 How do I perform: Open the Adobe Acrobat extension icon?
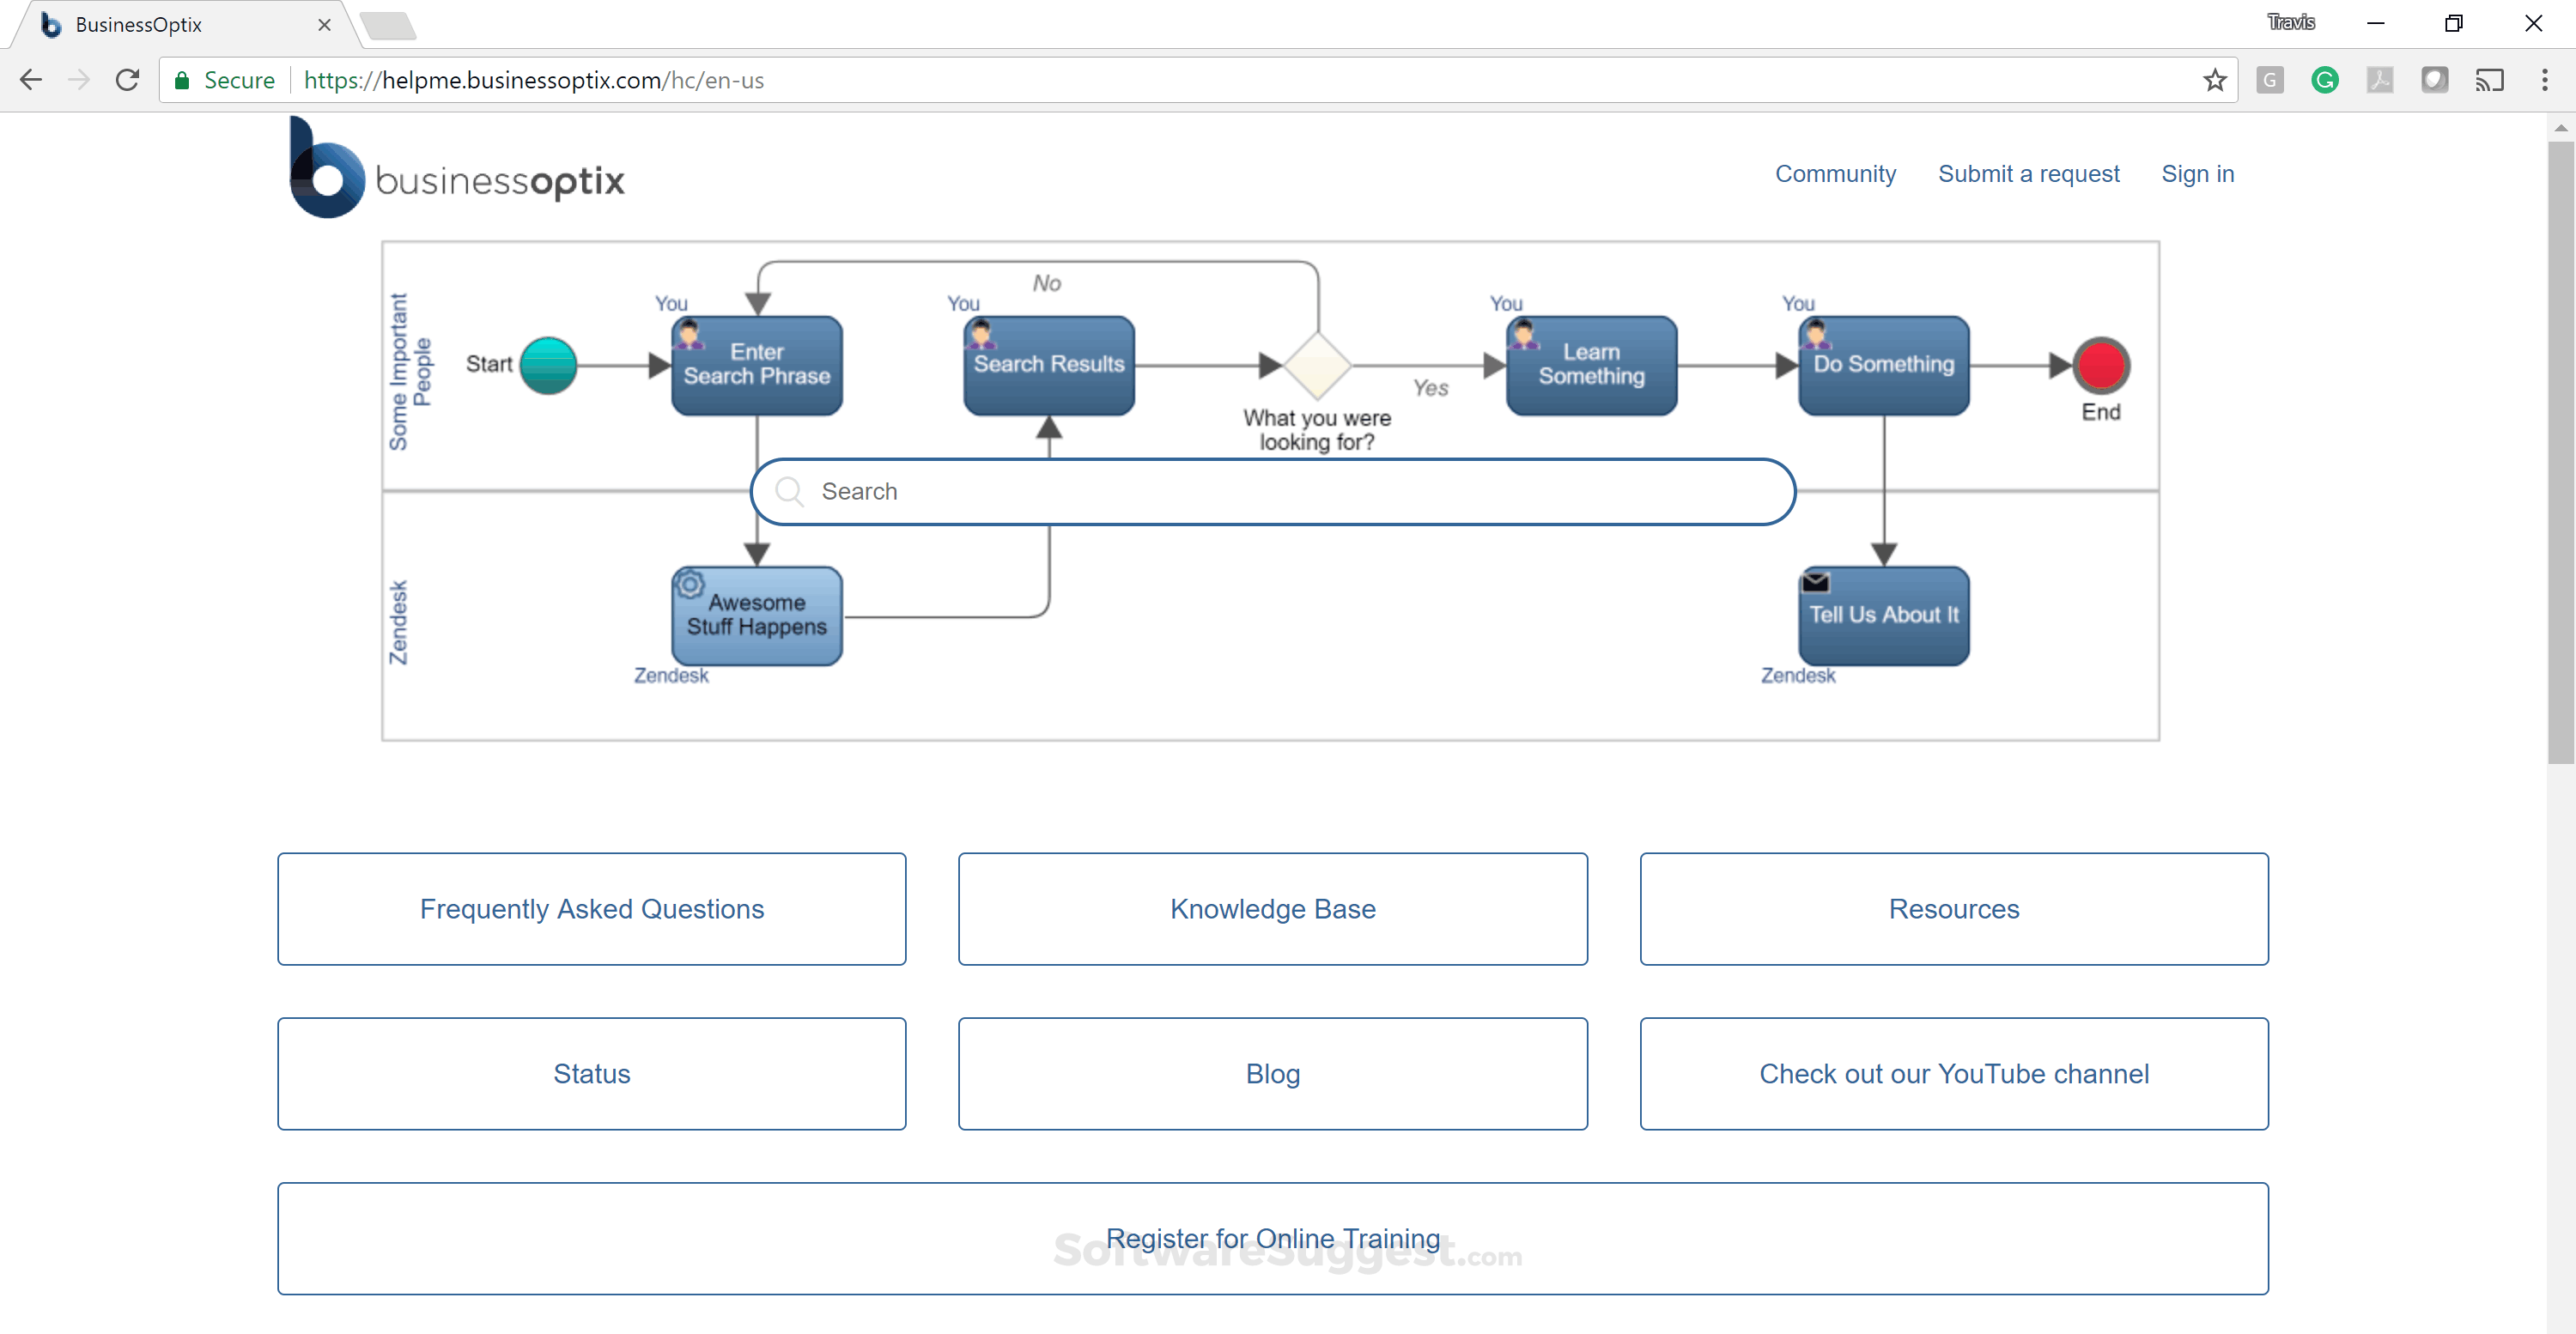point(2381,80)
